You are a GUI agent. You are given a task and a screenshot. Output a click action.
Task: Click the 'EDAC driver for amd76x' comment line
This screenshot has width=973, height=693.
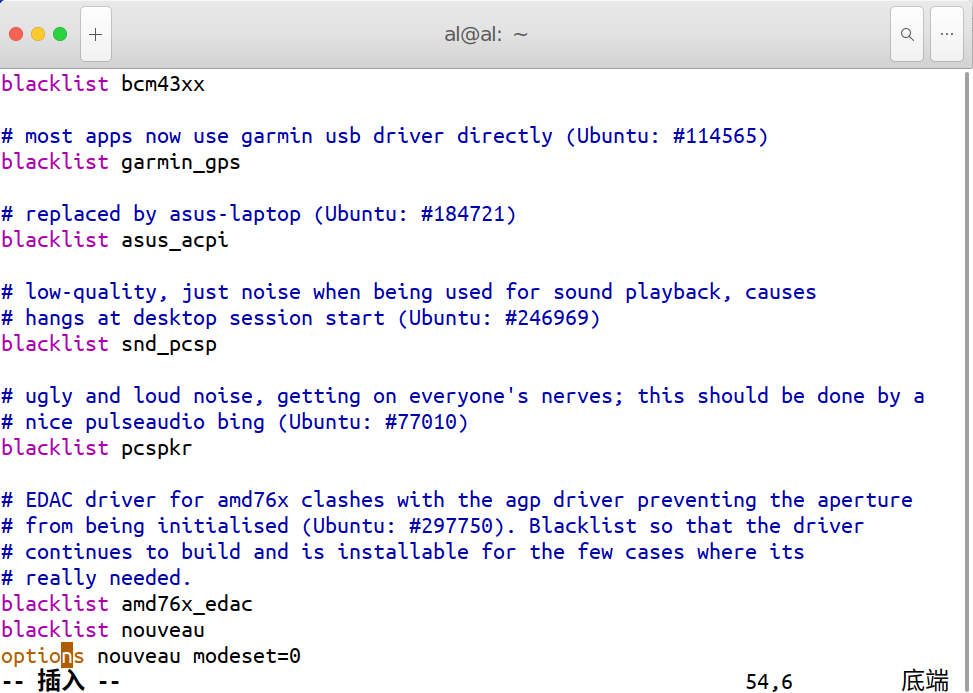pyautogui.click(x=457, y=500)
